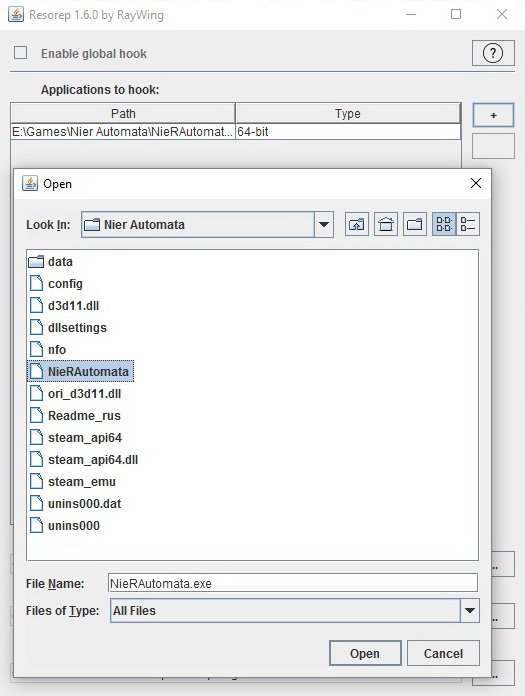Select the Readme_rus file
This screenshot has height=696, width=525.
(75, 416)
